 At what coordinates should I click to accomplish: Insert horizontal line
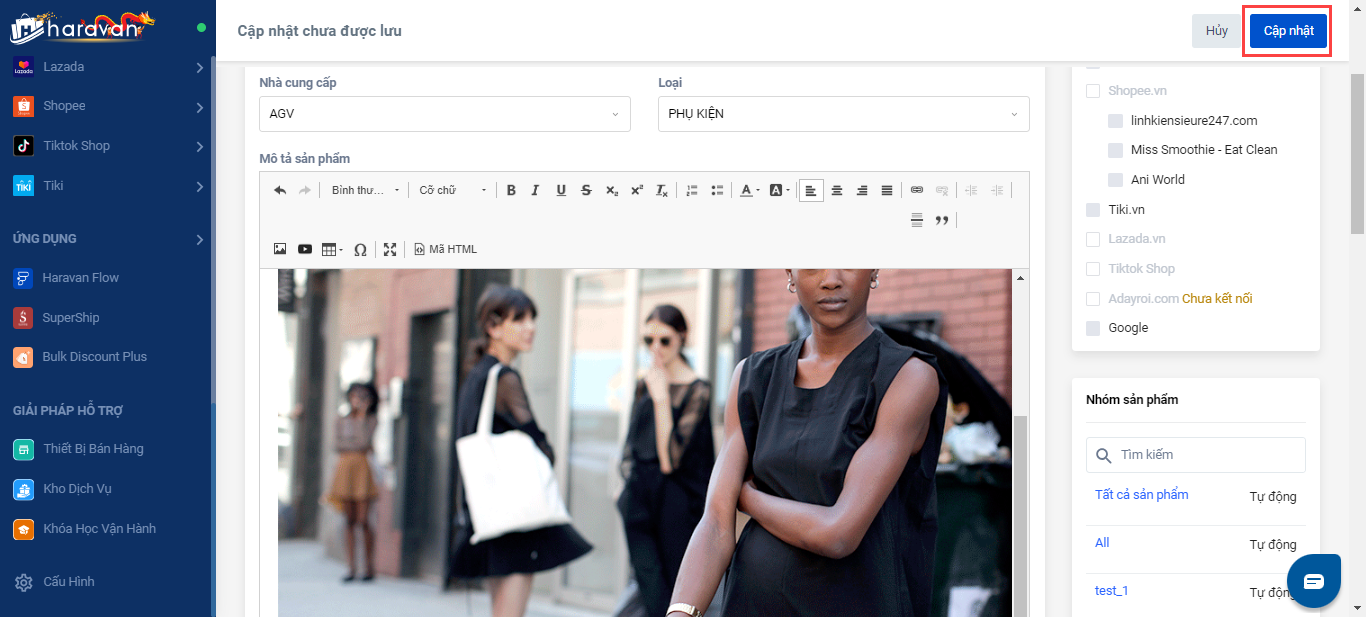pos(916,220)
